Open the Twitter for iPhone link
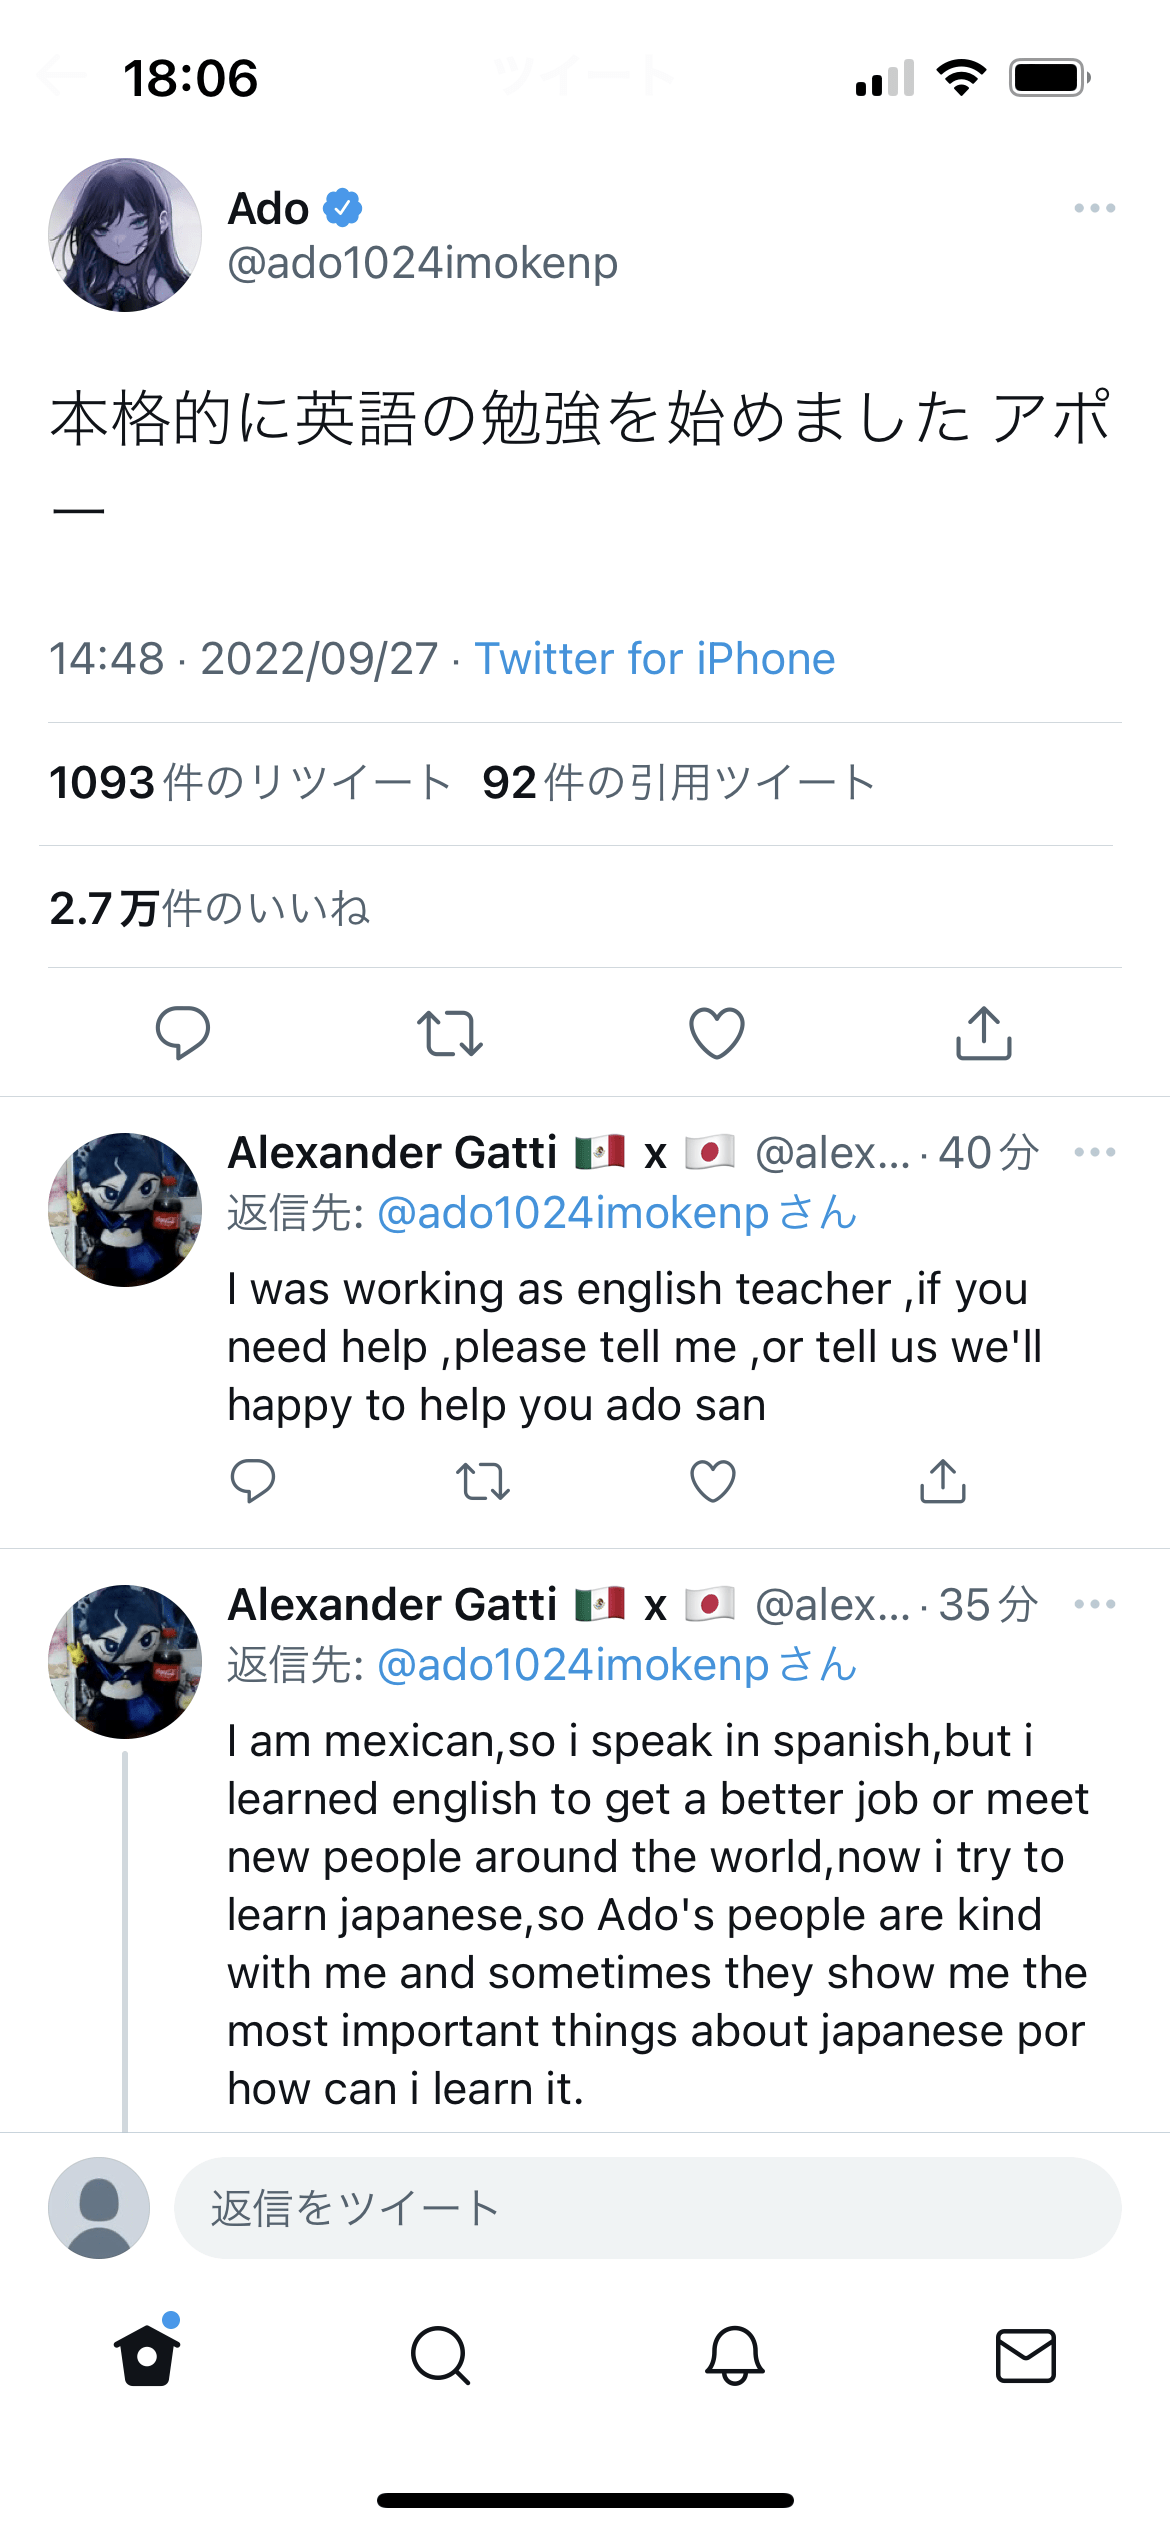This screenshot has width=1170, height=2532. (x=655, y=659)
